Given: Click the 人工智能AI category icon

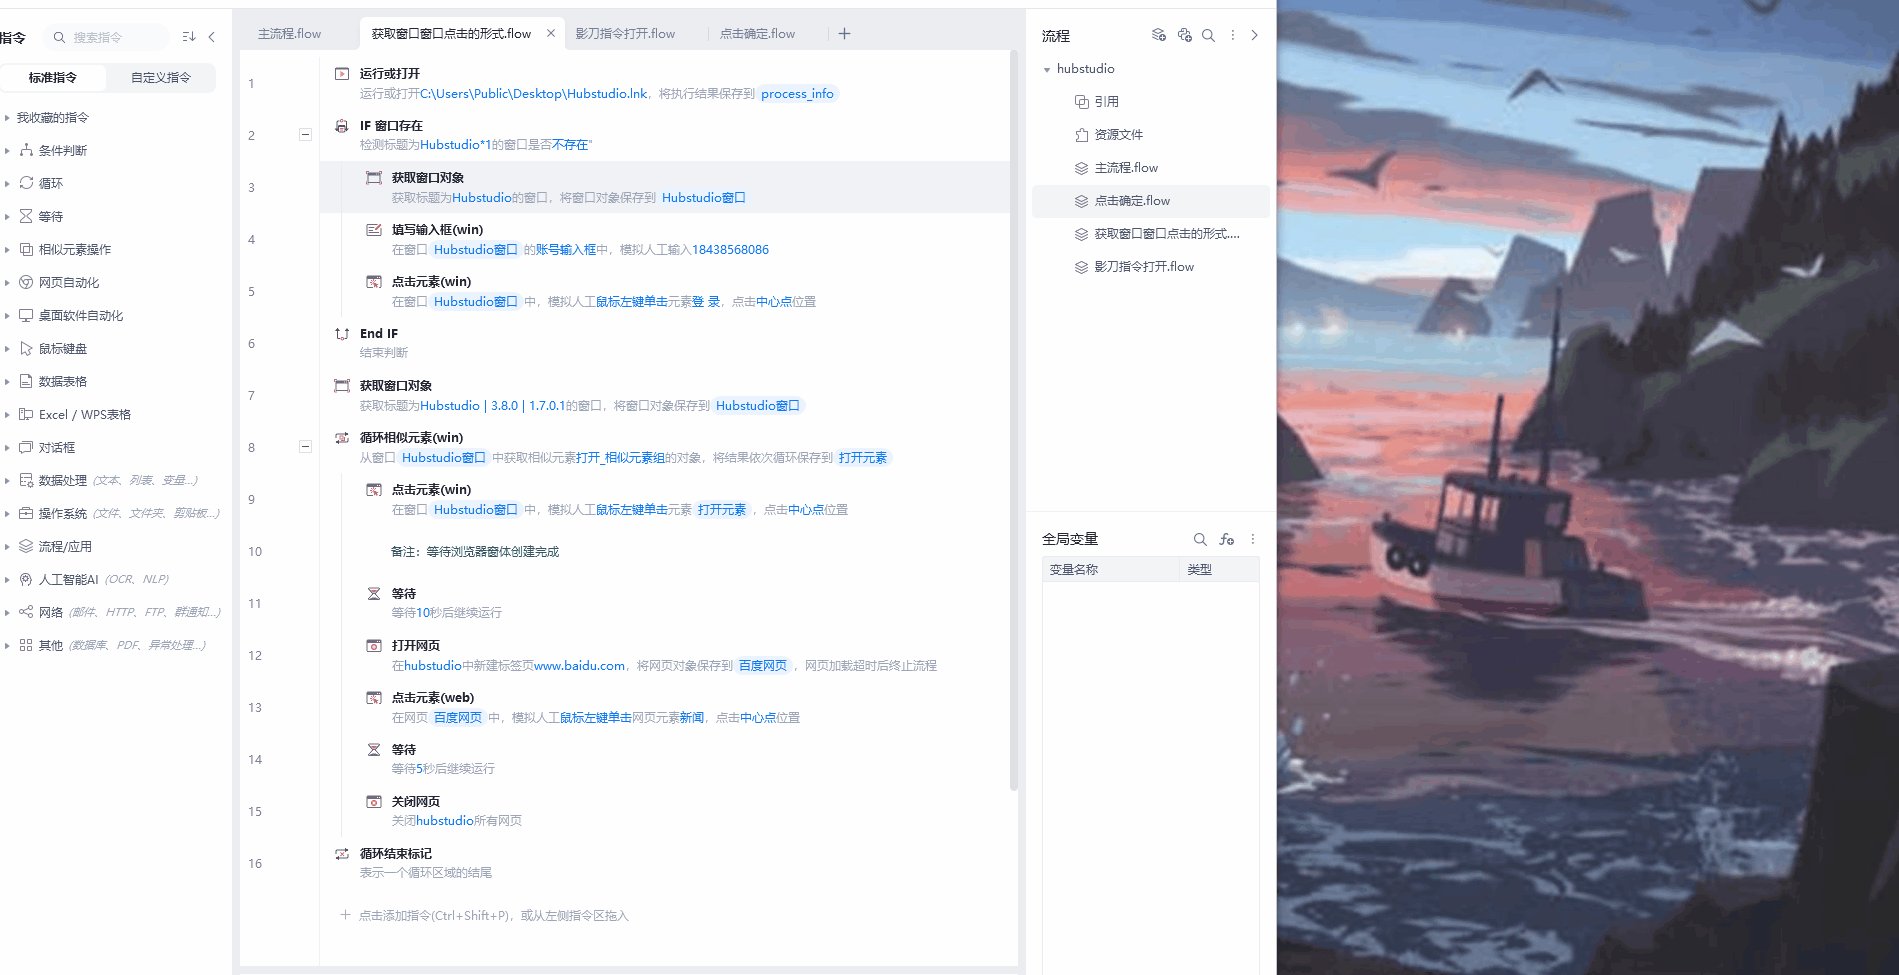Looking at the screenshot, I should tap(26, 579).
